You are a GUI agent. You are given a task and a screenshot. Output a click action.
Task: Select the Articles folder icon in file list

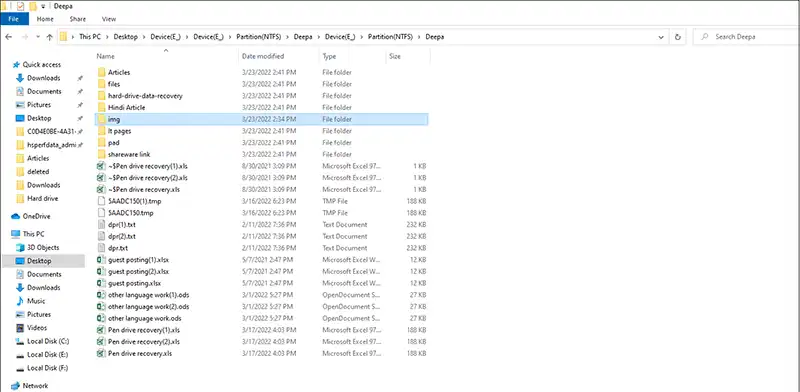(101, 72)
